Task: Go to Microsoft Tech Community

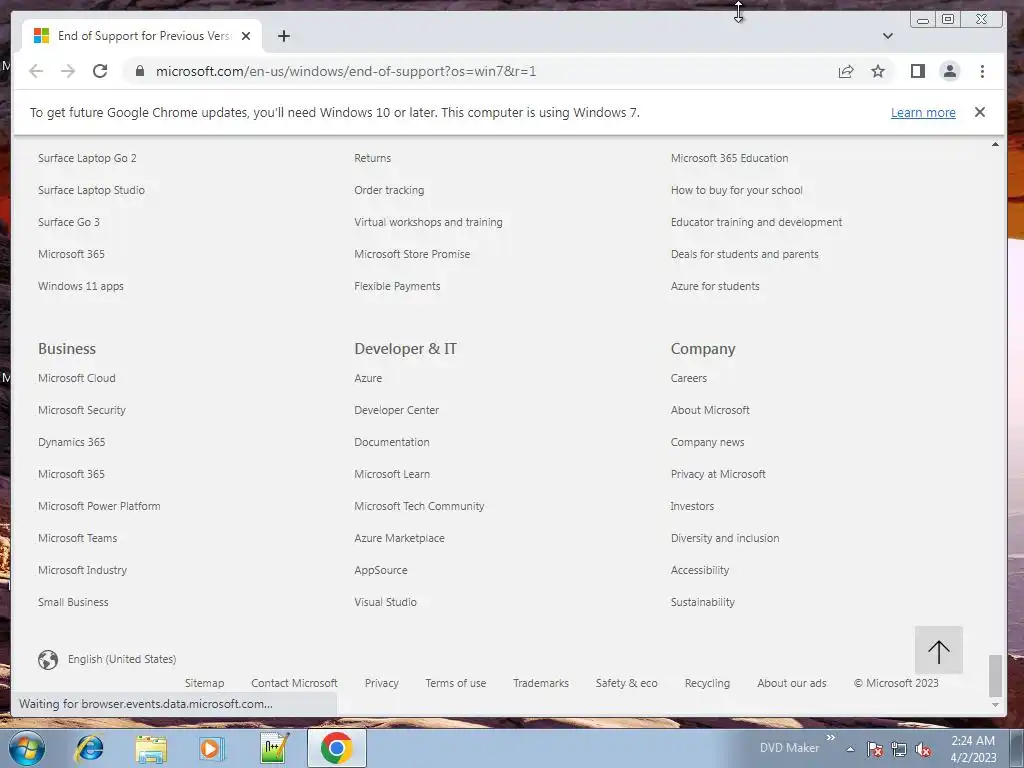Action: click(419, 506)
